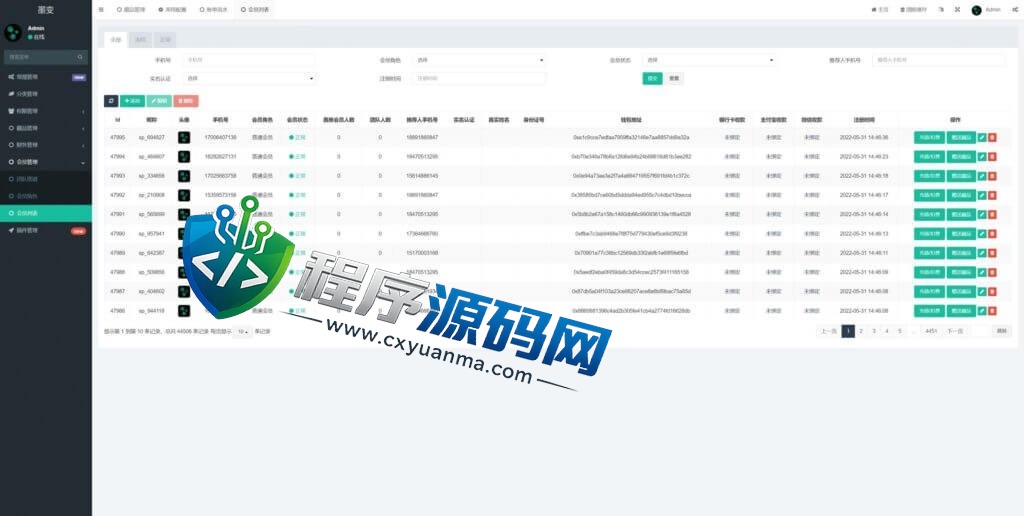Click the pencil edit icon for row 47995
This screenshot has width=1024, height=516.
[982, 138]
